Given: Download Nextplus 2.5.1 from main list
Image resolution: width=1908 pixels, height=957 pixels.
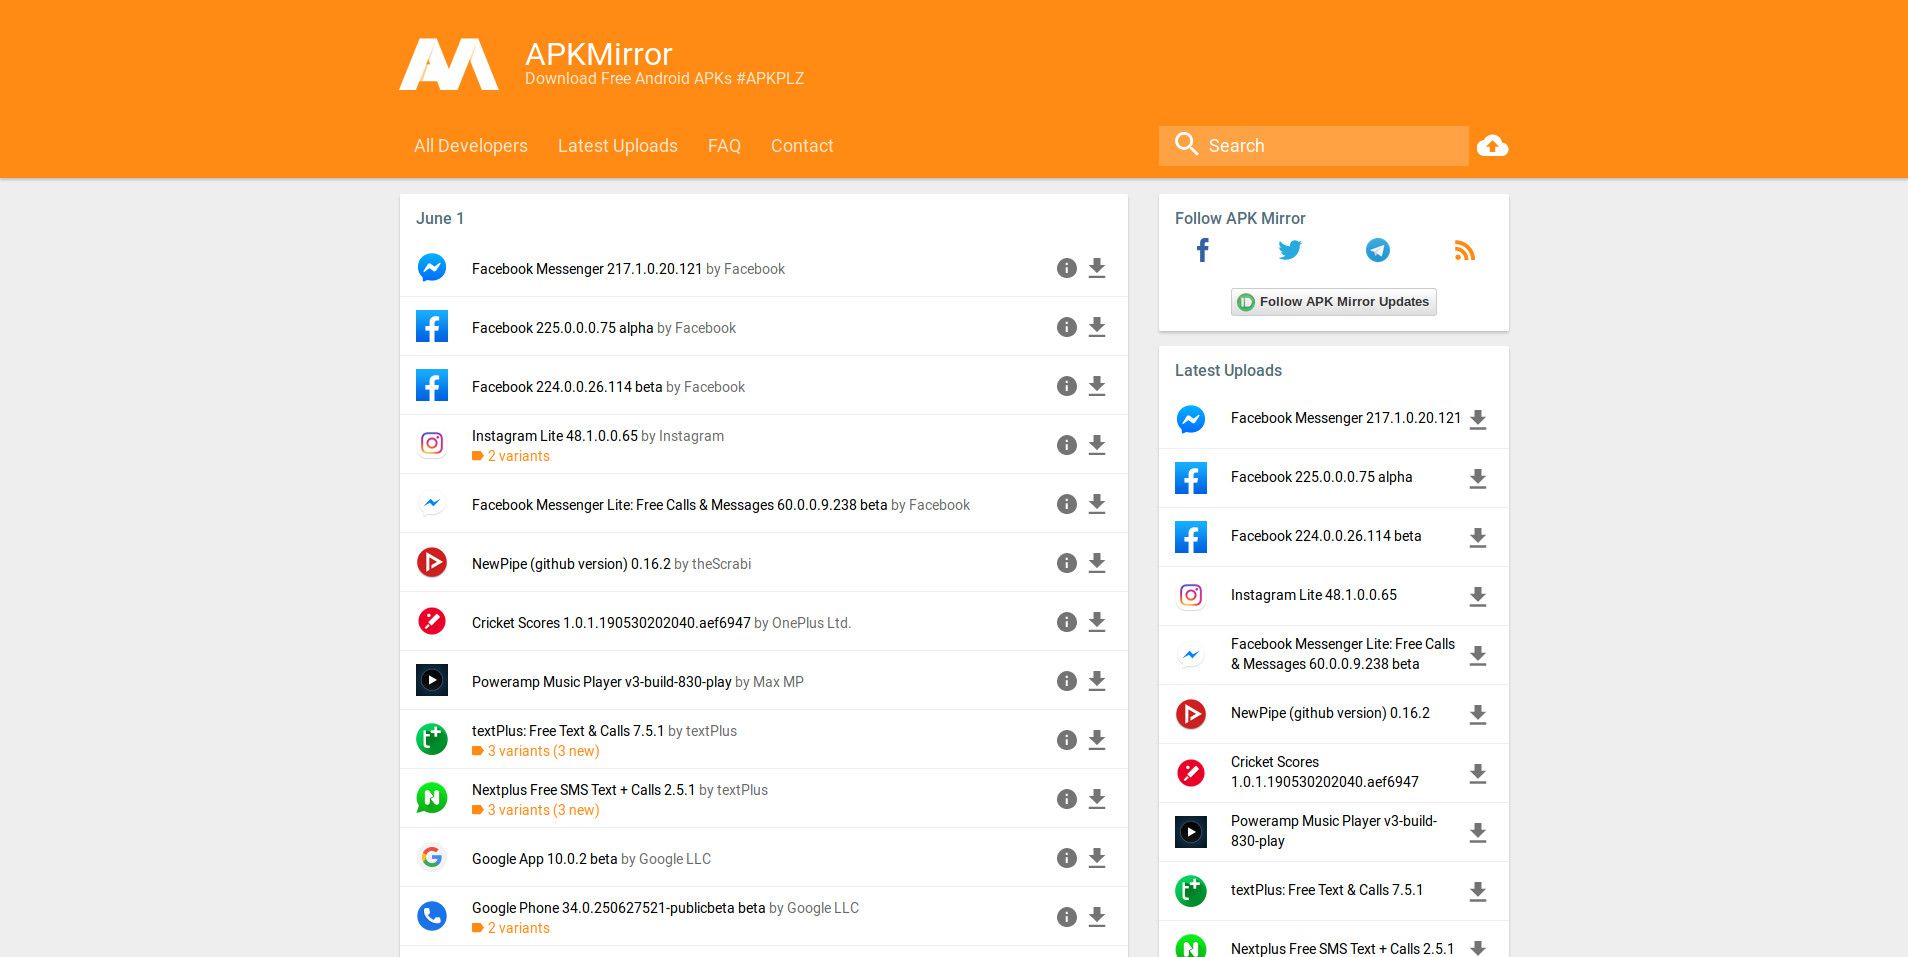Looking at the screenshot, I should pyautogui.click(x=1097, y=799).
